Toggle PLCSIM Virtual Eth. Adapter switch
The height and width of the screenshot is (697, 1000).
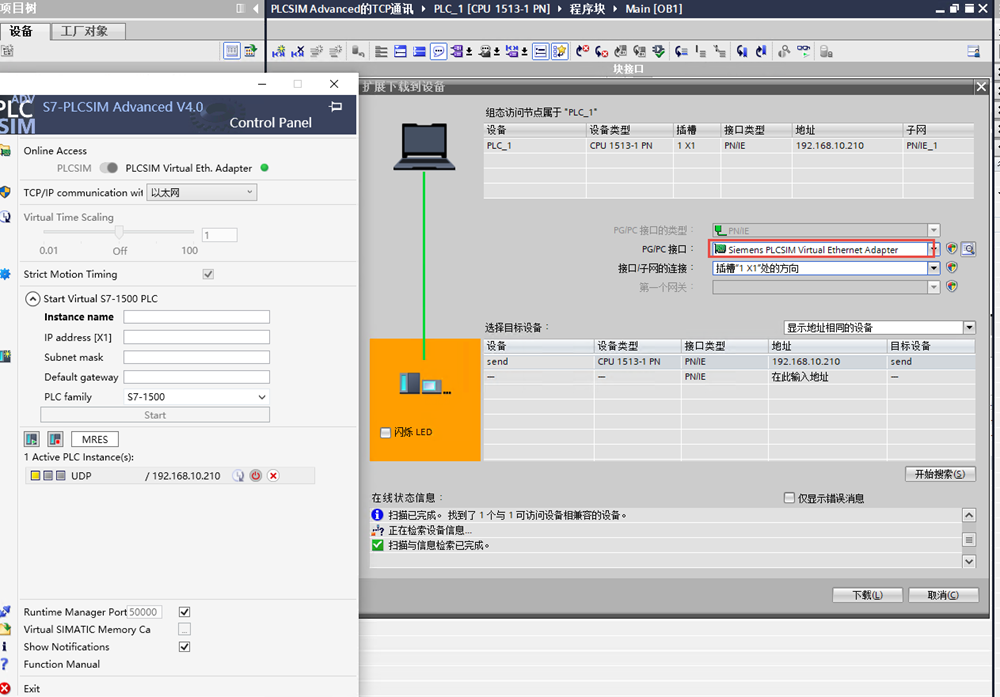coord(108,168)
